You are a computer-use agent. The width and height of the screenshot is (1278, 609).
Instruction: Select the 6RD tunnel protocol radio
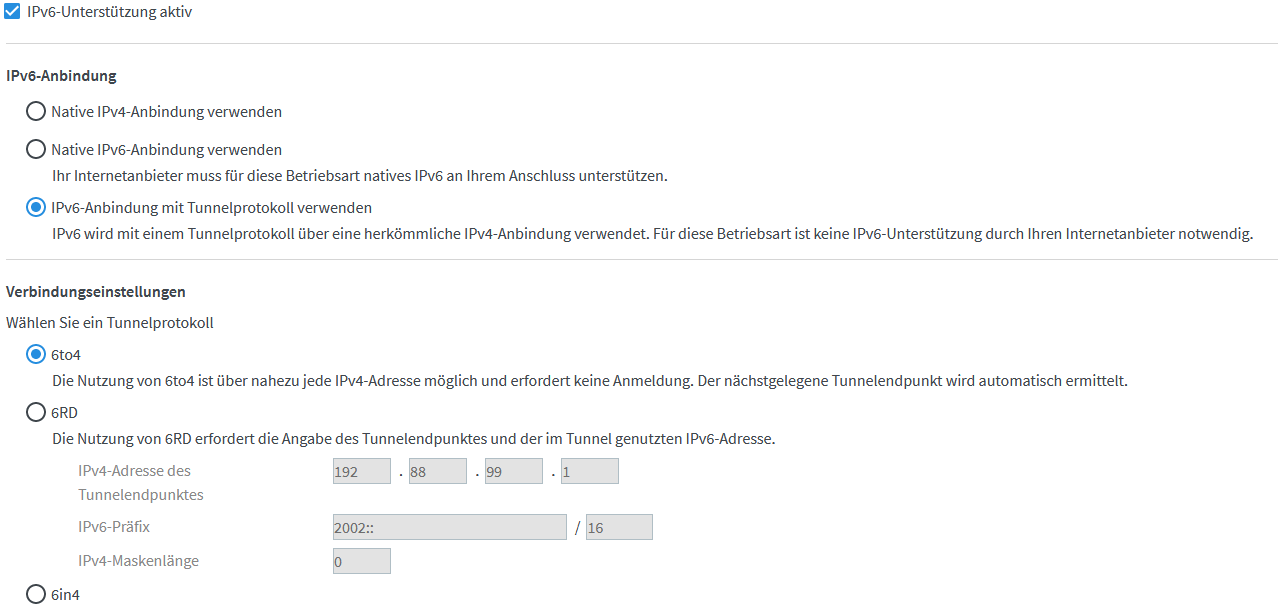[36, 412]
